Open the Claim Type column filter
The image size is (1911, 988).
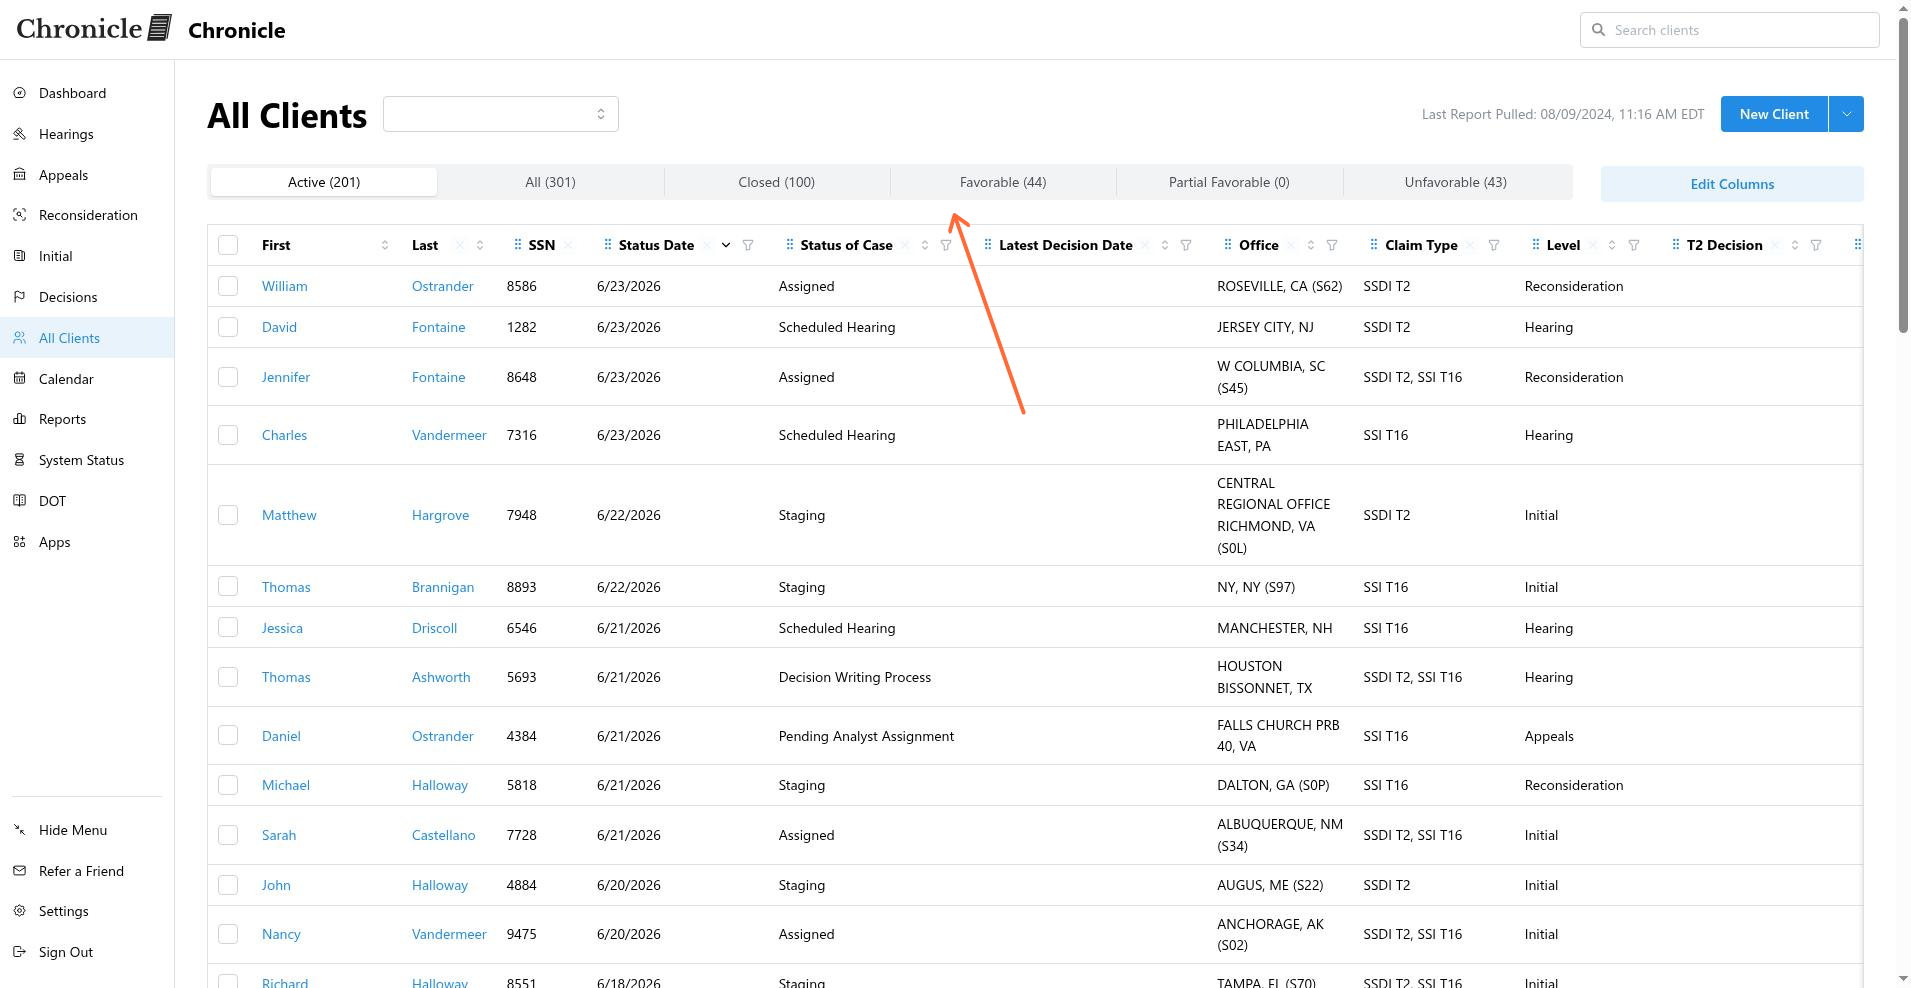tap(1494, 245)
